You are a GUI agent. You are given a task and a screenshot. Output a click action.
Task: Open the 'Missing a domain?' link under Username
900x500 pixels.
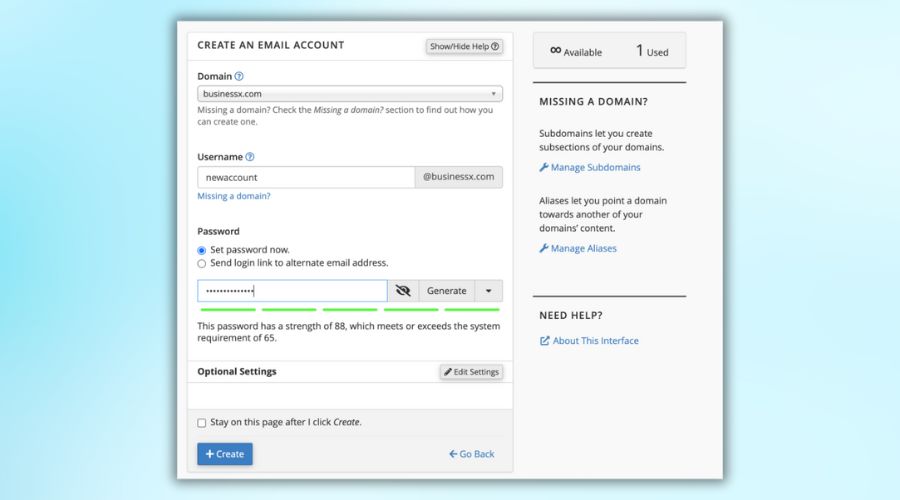(x=234, y=196)
